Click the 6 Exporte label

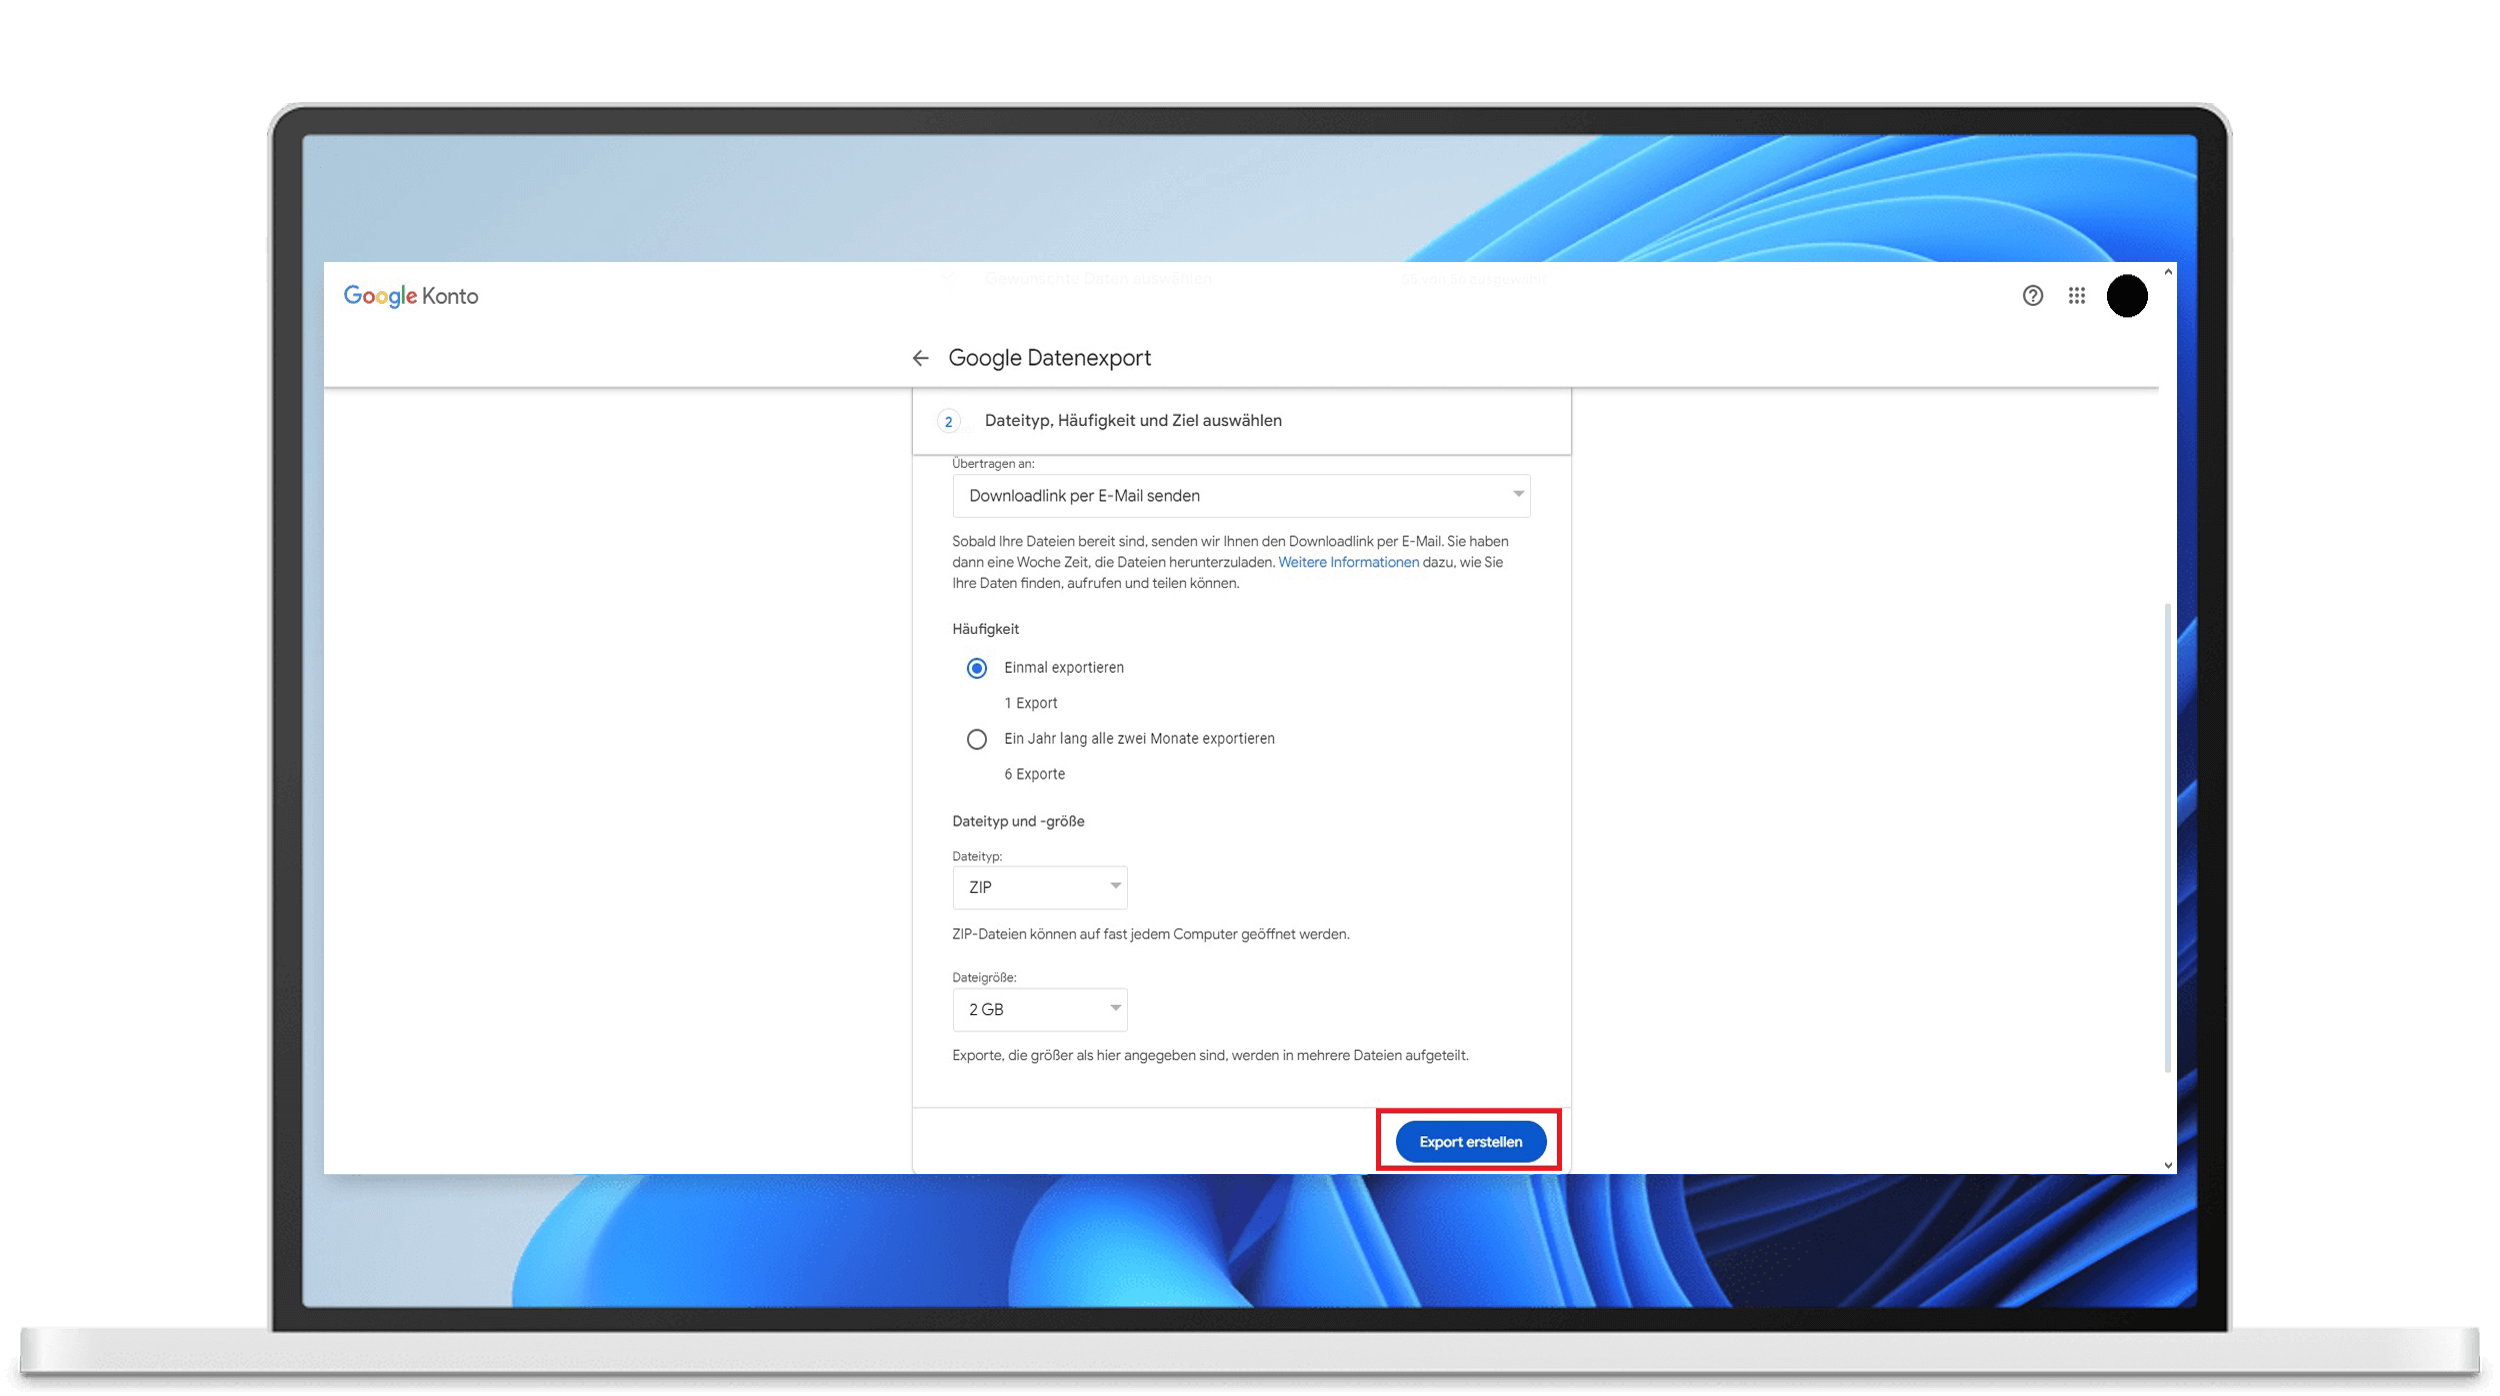pos(1034,775)
